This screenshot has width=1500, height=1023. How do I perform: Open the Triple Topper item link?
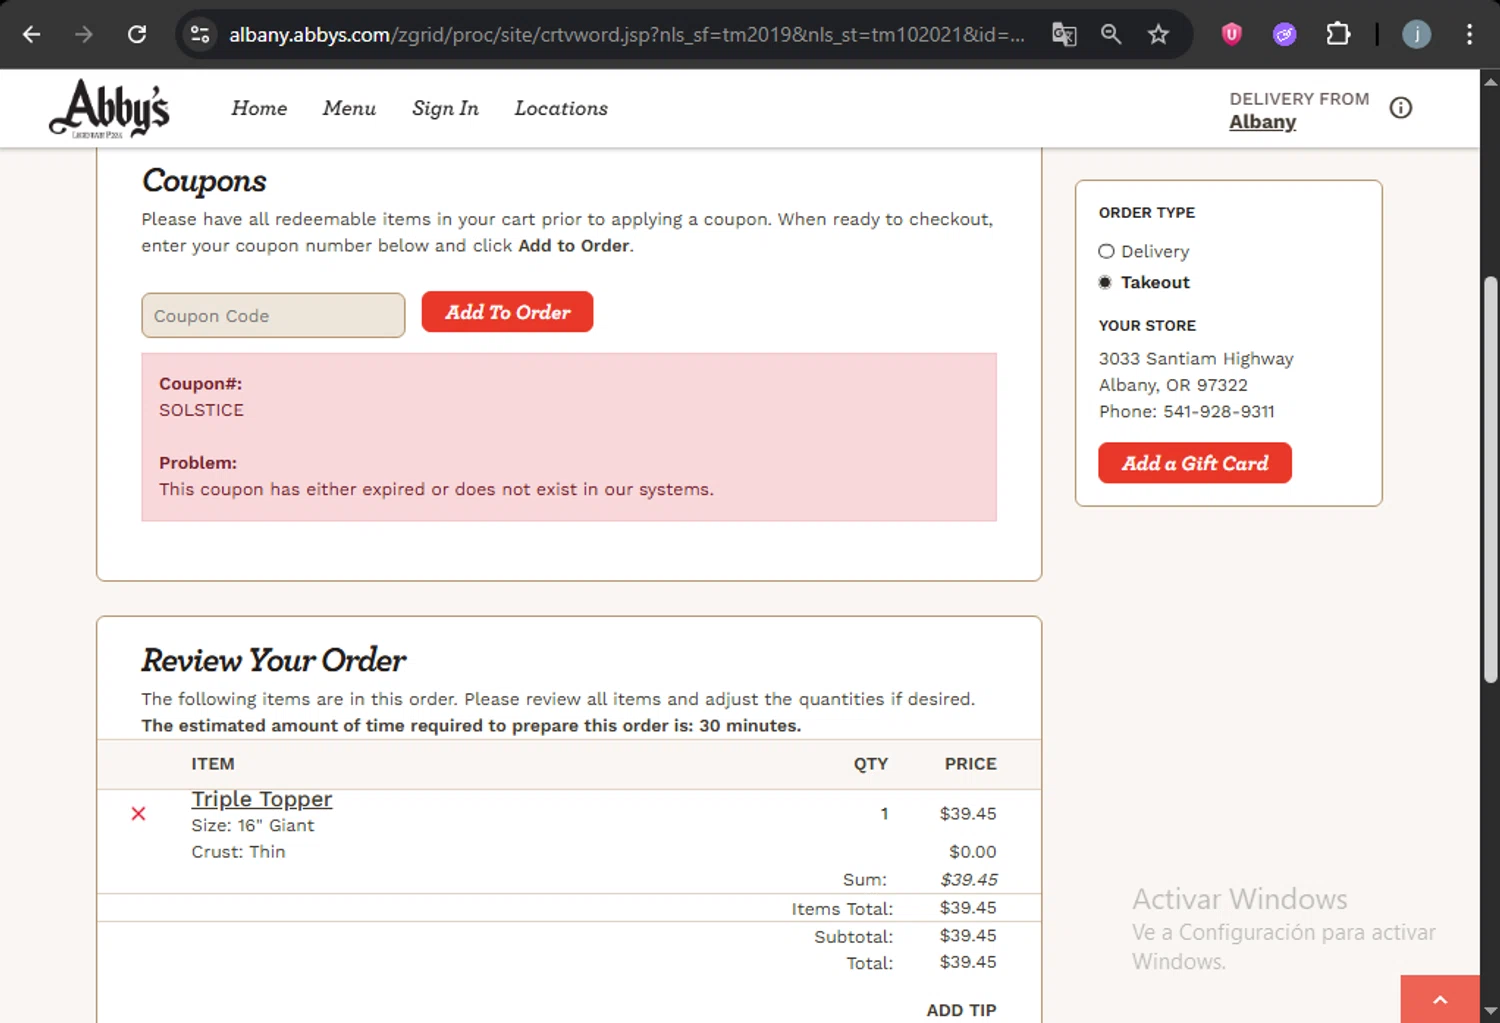point(262,799)
